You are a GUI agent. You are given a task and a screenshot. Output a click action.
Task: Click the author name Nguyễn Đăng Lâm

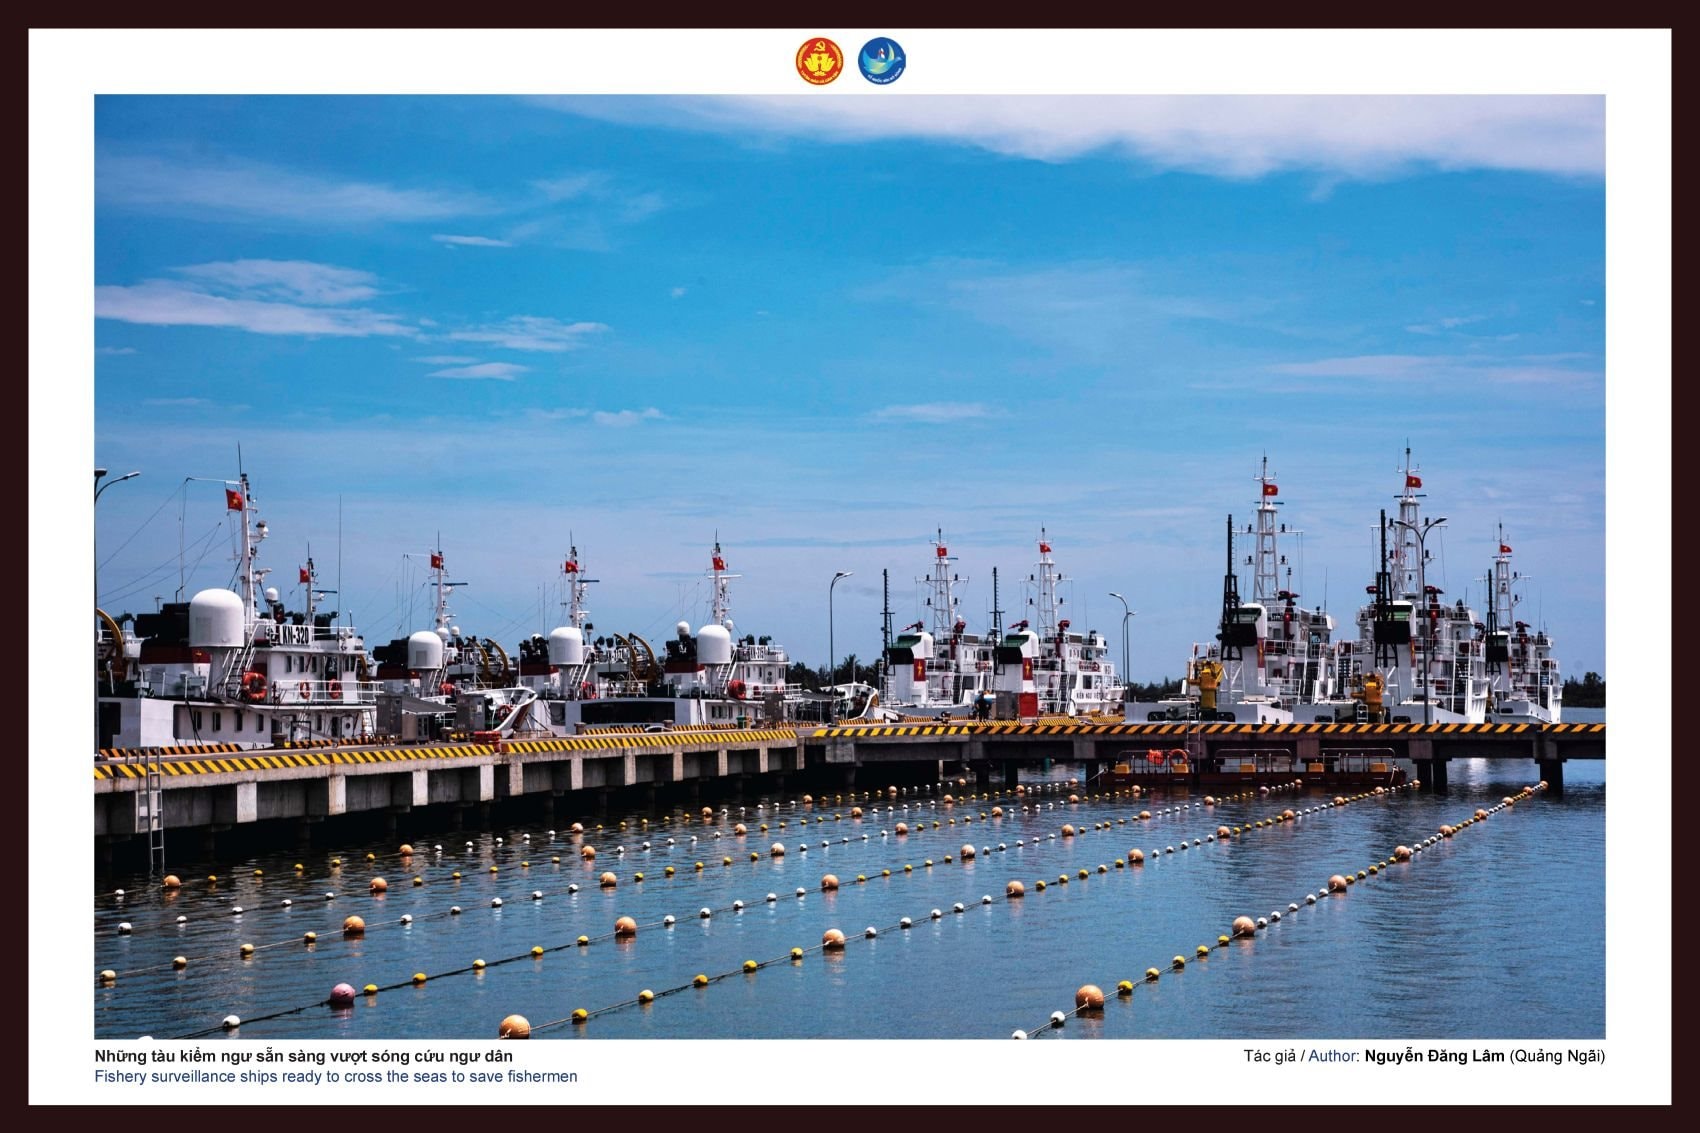pyautogui.click(x=1433, y=1056)
